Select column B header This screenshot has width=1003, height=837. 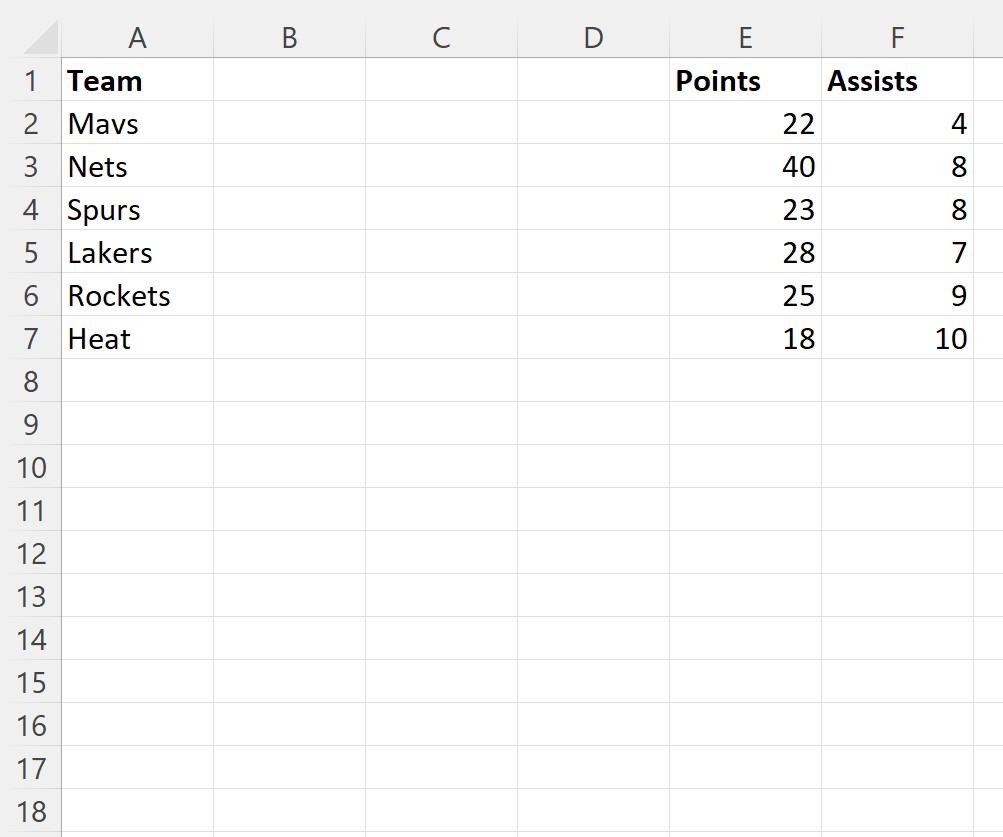coord(289,38)
